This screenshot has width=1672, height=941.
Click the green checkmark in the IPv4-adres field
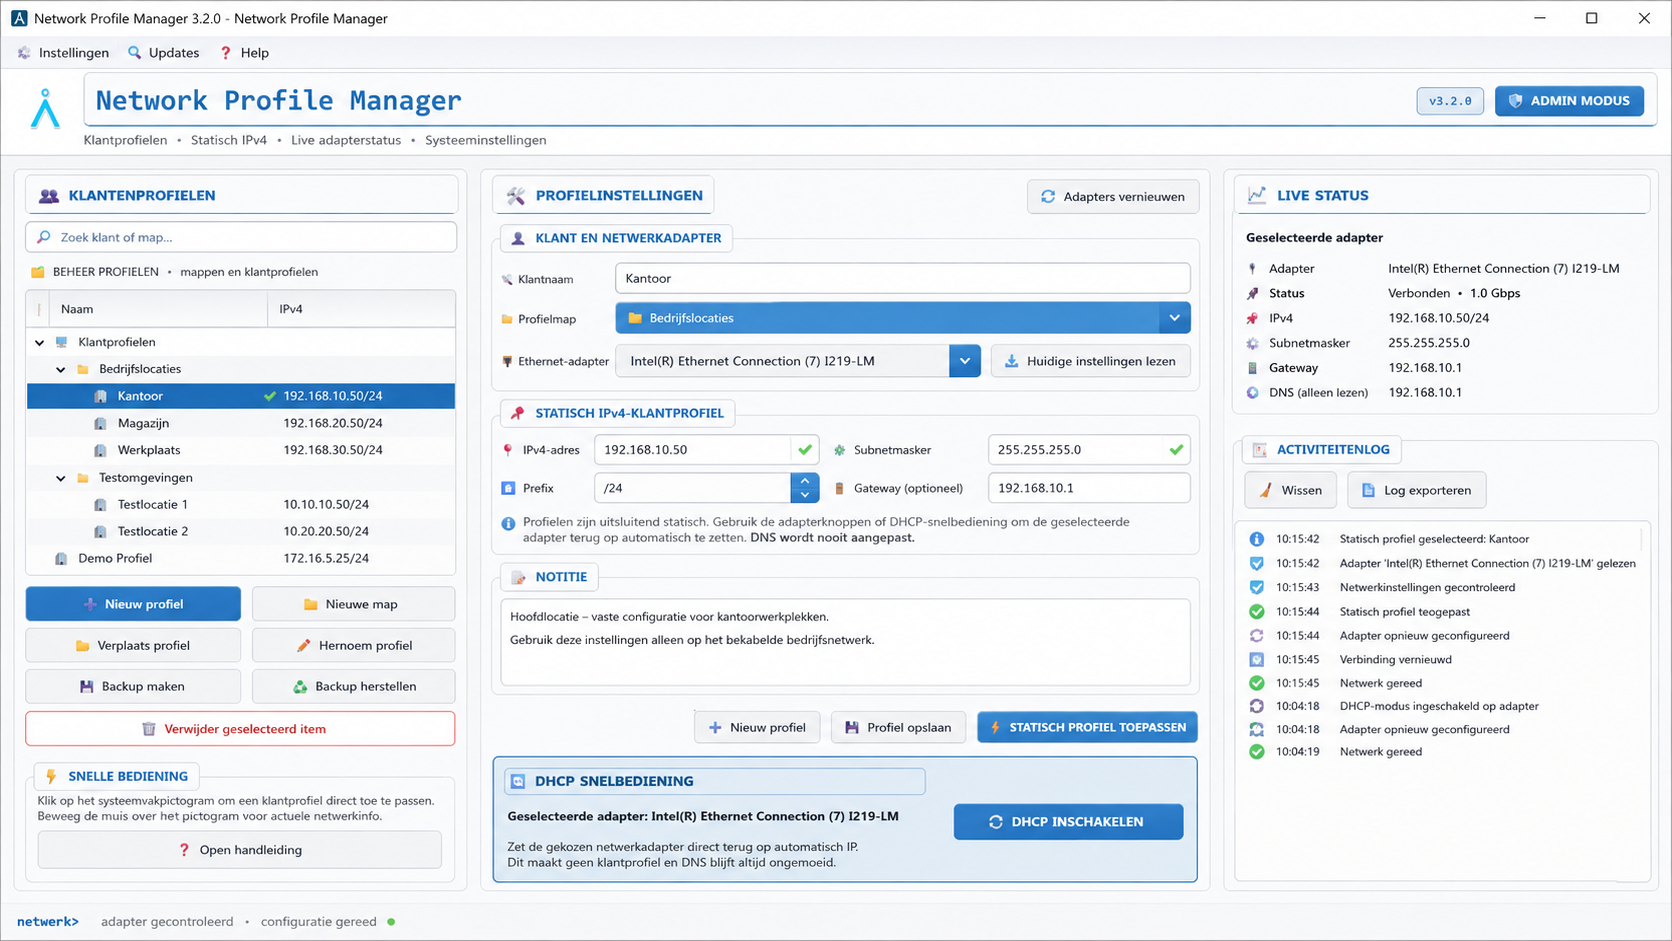(805, 450)
